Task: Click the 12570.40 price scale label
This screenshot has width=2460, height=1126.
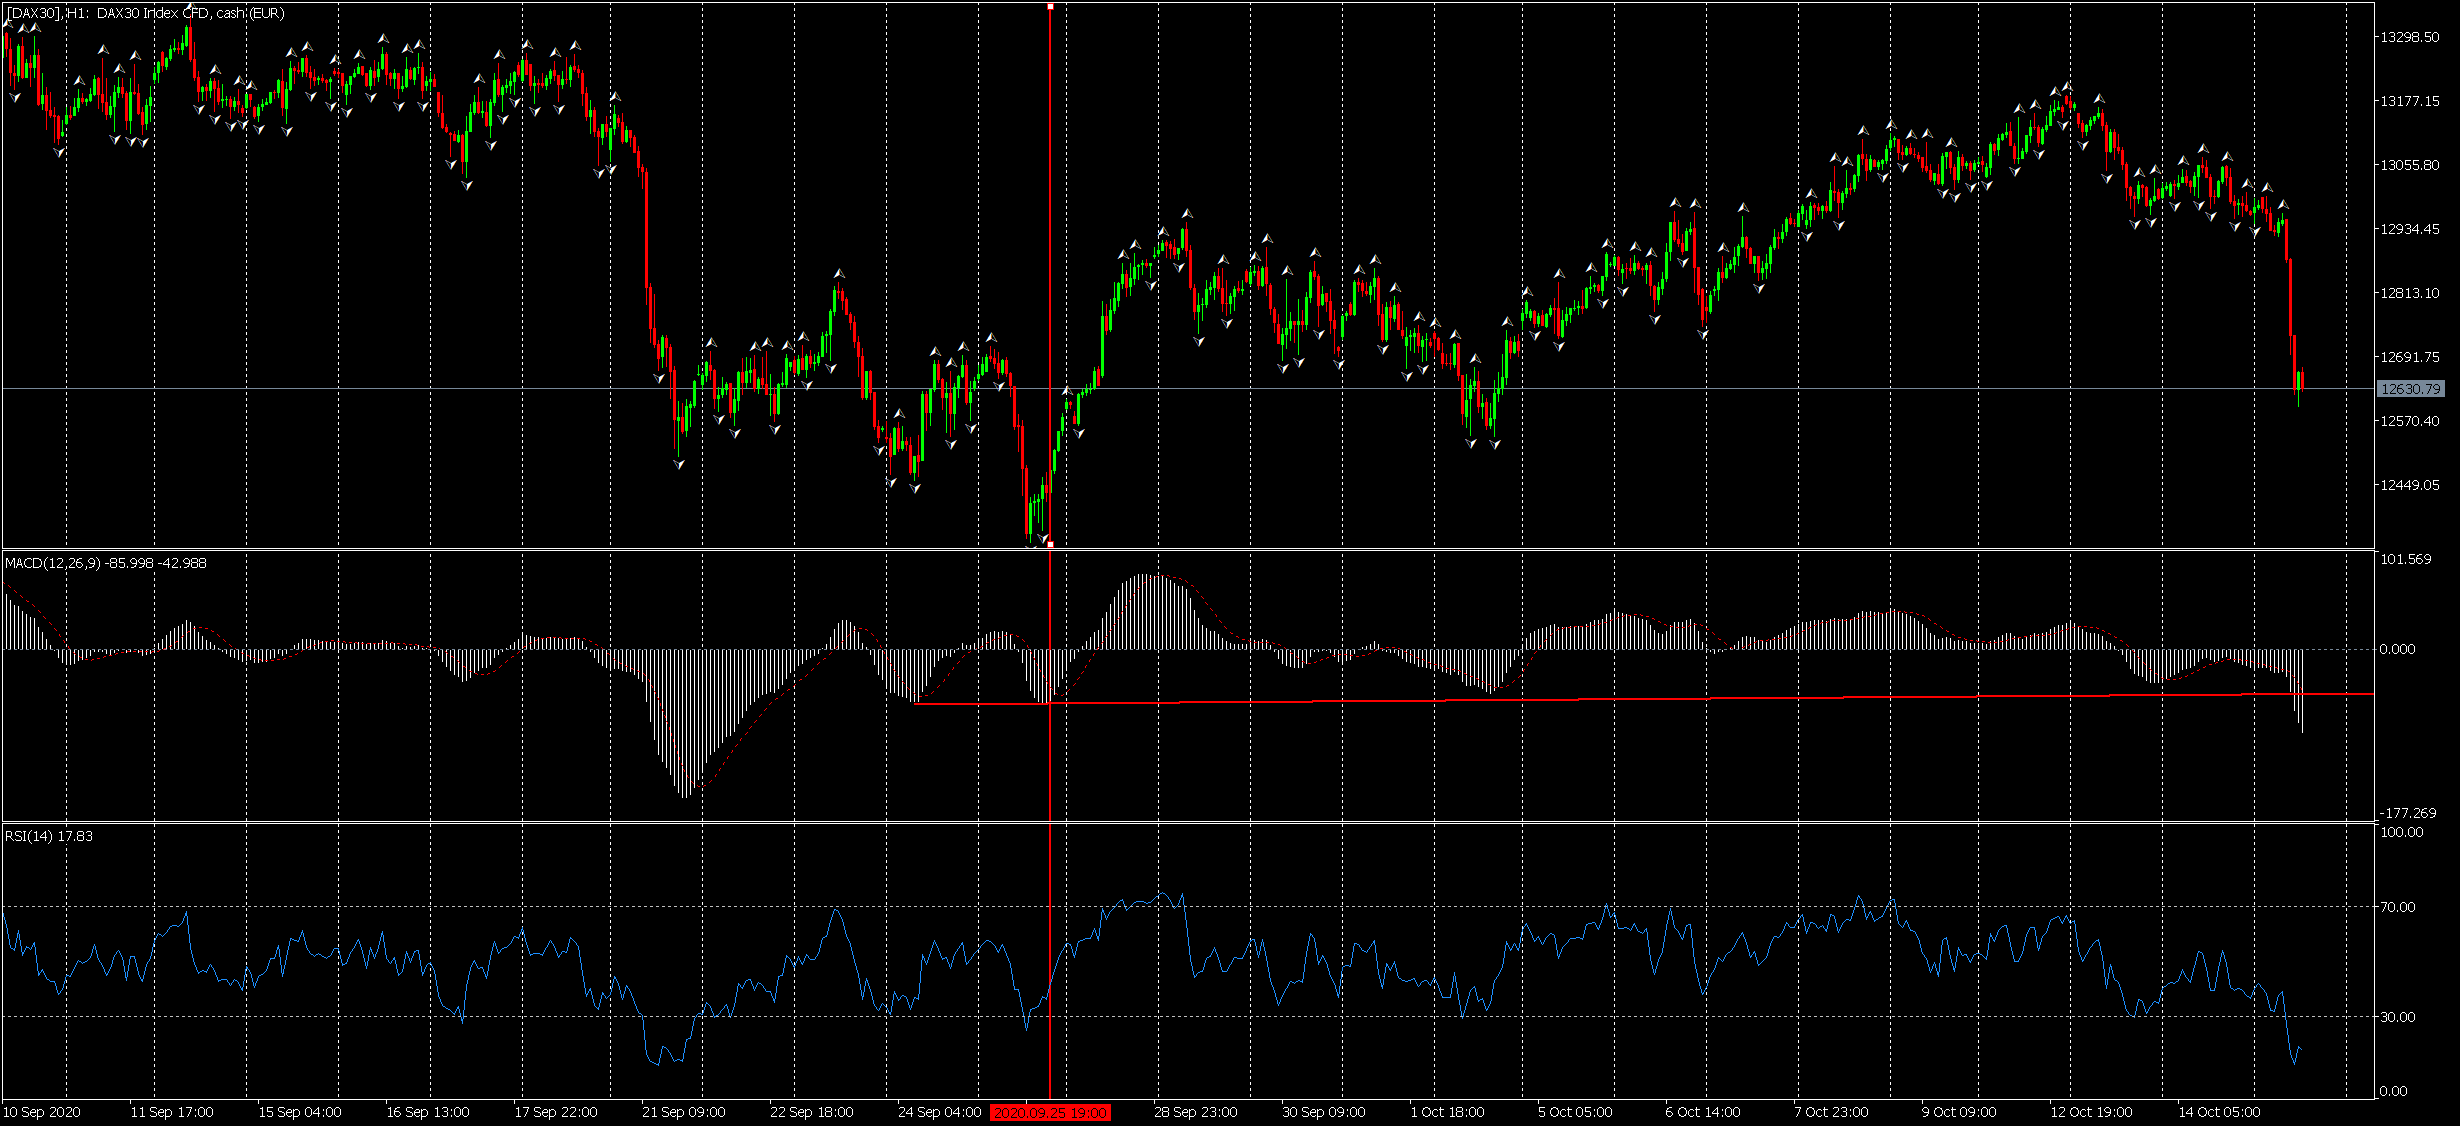Action: (x=2409, y=421)
